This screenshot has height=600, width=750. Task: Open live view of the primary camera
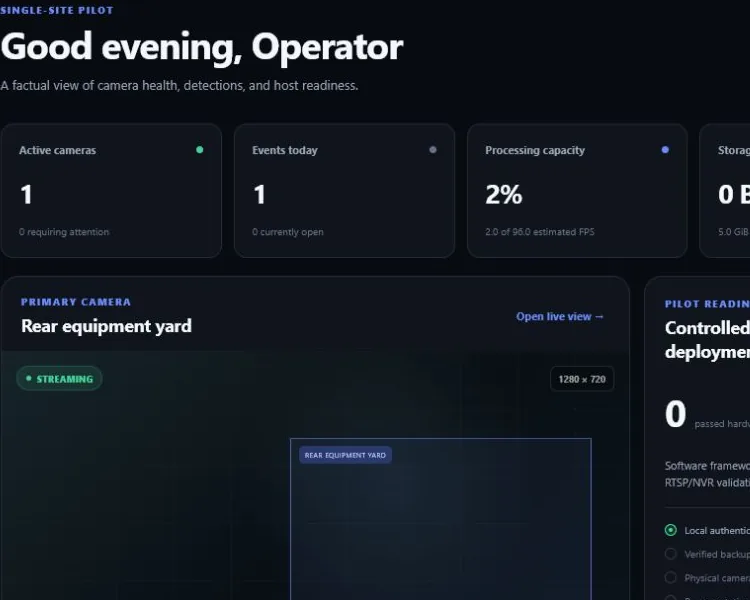click(x=560, y=317)
